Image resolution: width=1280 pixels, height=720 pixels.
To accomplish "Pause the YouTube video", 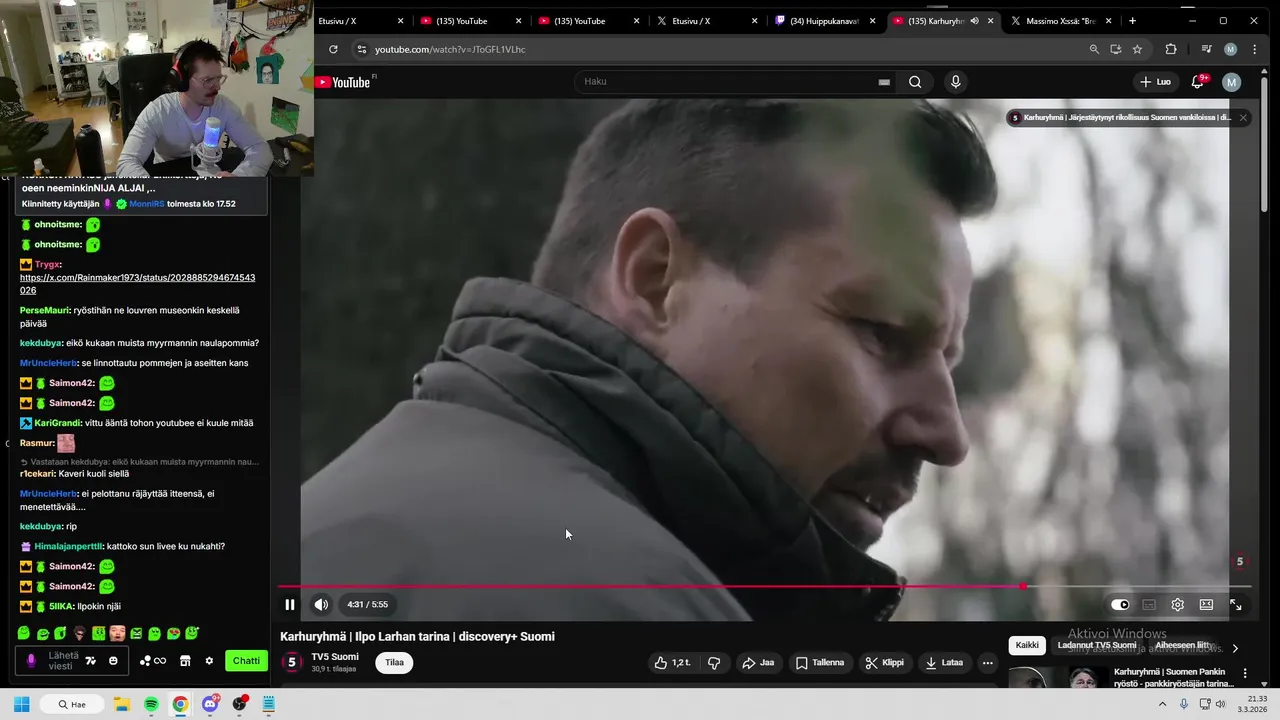I will coord(290,604).
